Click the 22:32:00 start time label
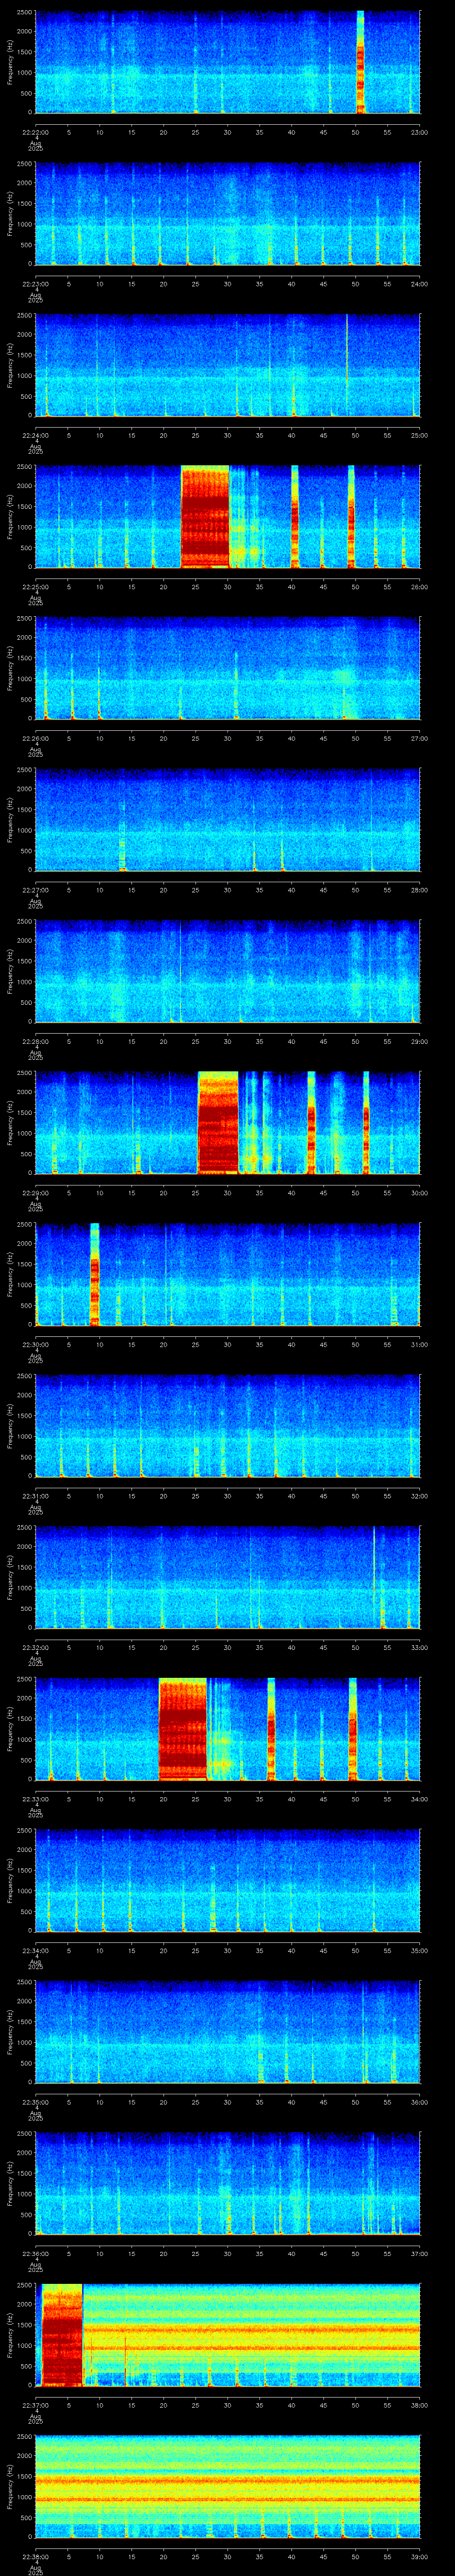This screenshot has width=455, height=2576. tap(35, 1647)
